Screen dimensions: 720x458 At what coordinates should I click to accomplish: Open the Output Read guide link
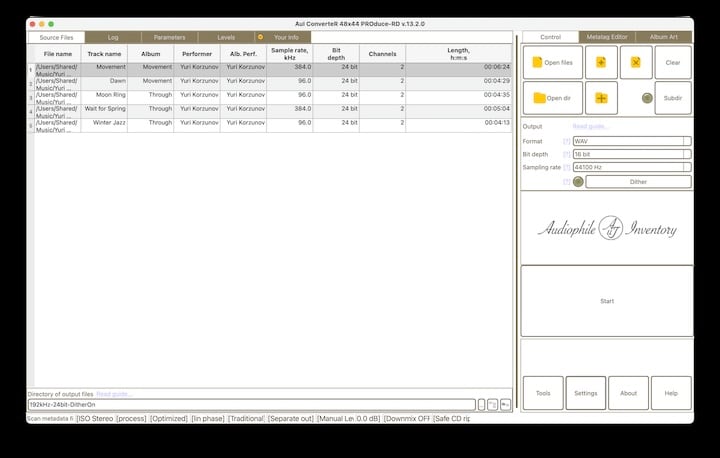pos(591,126)
